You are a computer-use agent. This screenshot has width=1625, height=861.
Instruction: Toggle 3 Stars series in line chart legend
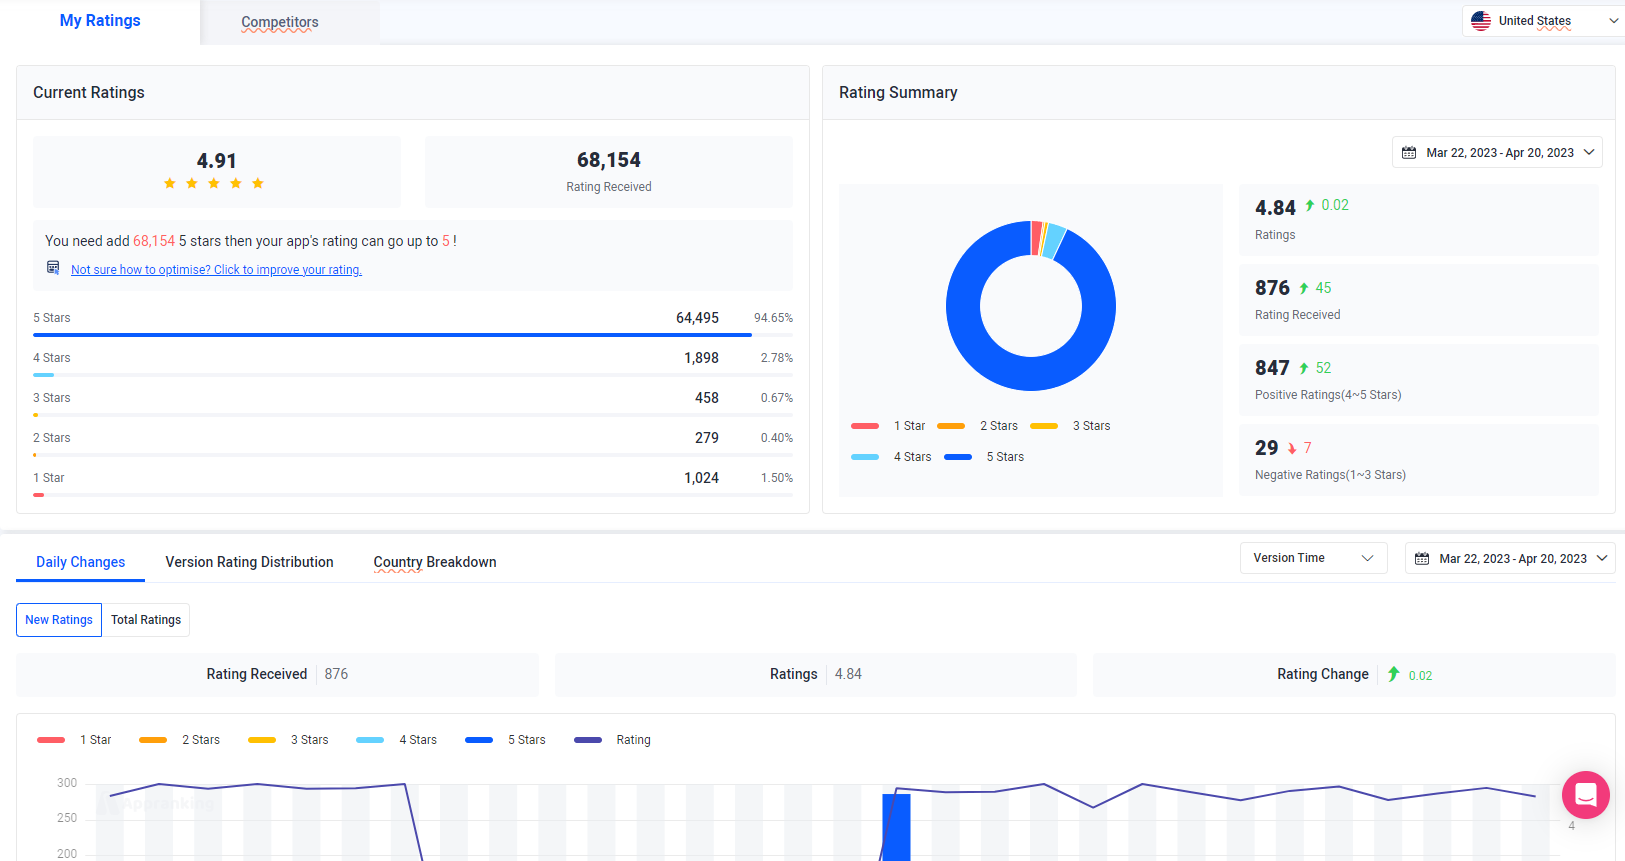pos(288,740)
